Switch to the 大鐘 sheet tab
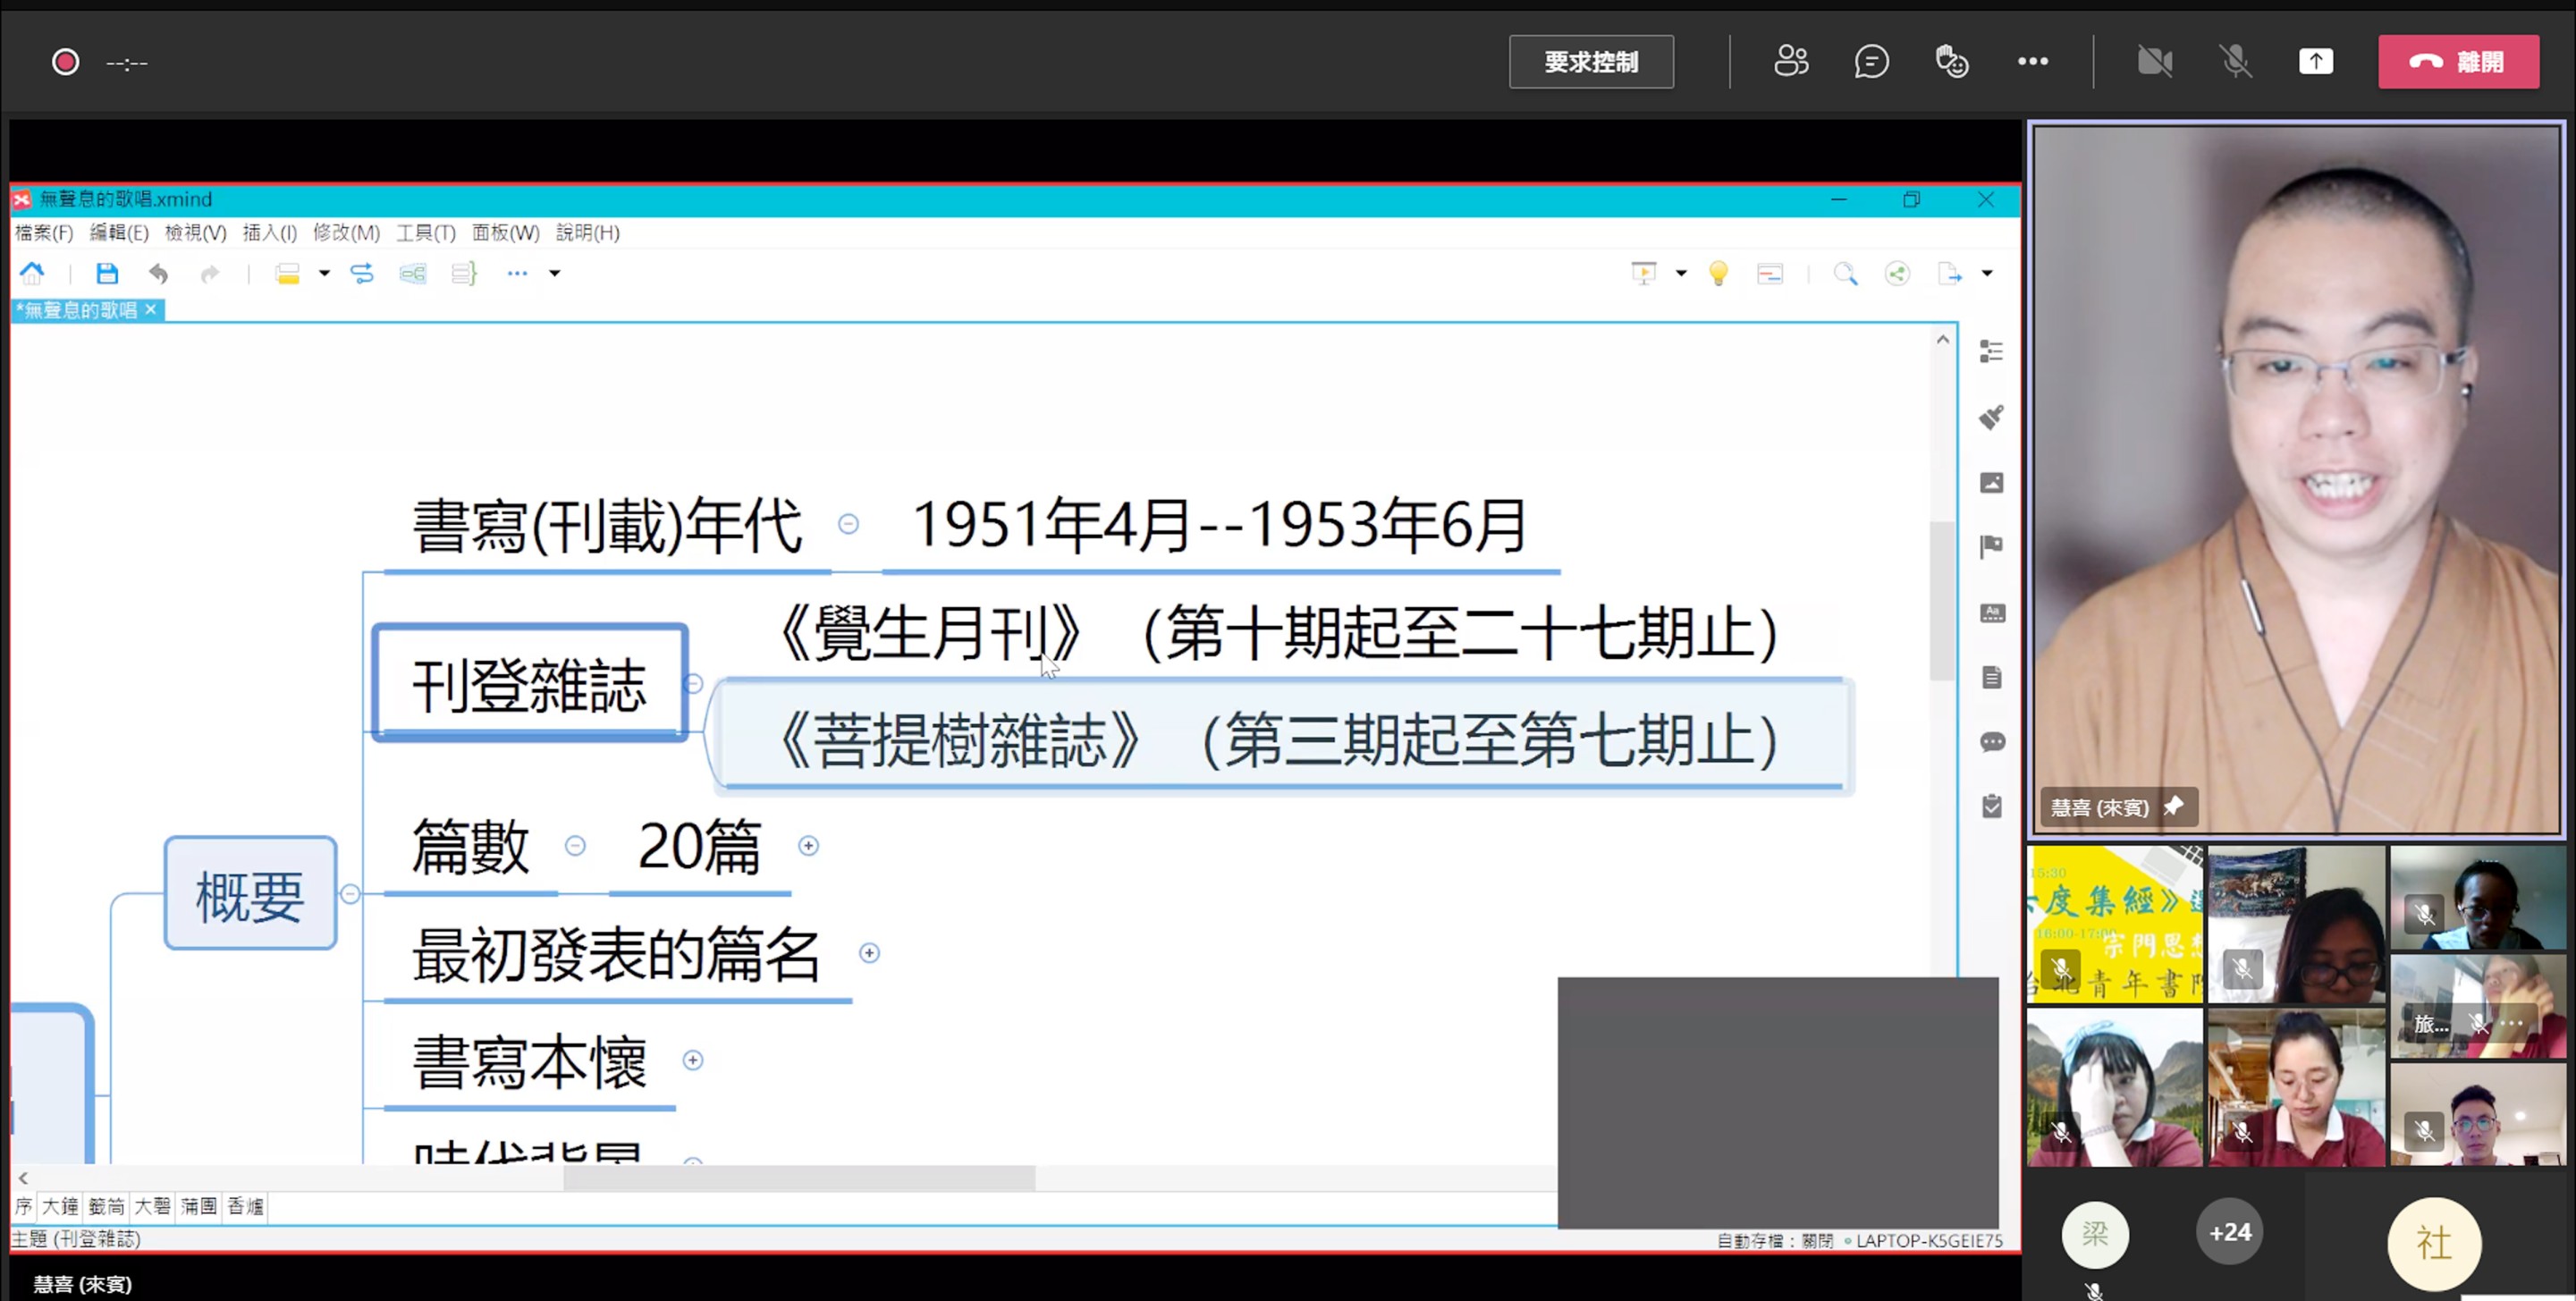The width and height of the screenshot is (2576, 1301). [x=60, y=1206]
